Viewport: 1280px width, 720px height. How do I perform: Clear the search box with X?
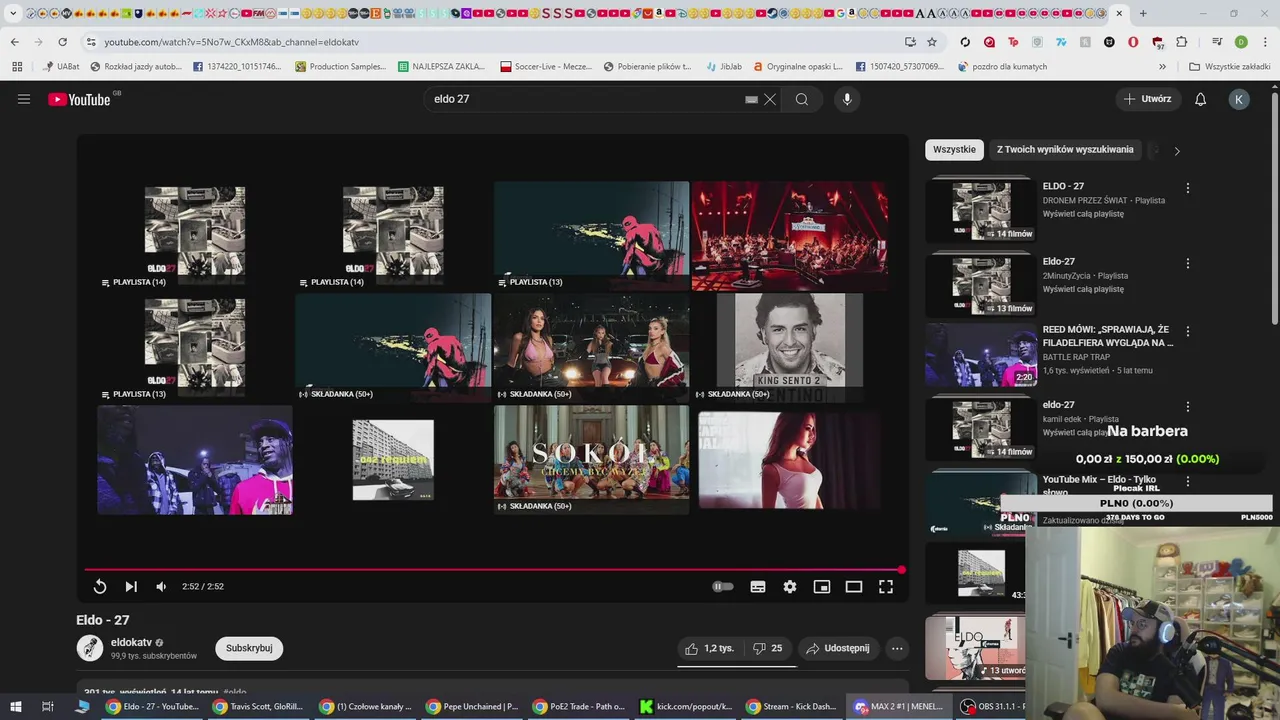770,99
